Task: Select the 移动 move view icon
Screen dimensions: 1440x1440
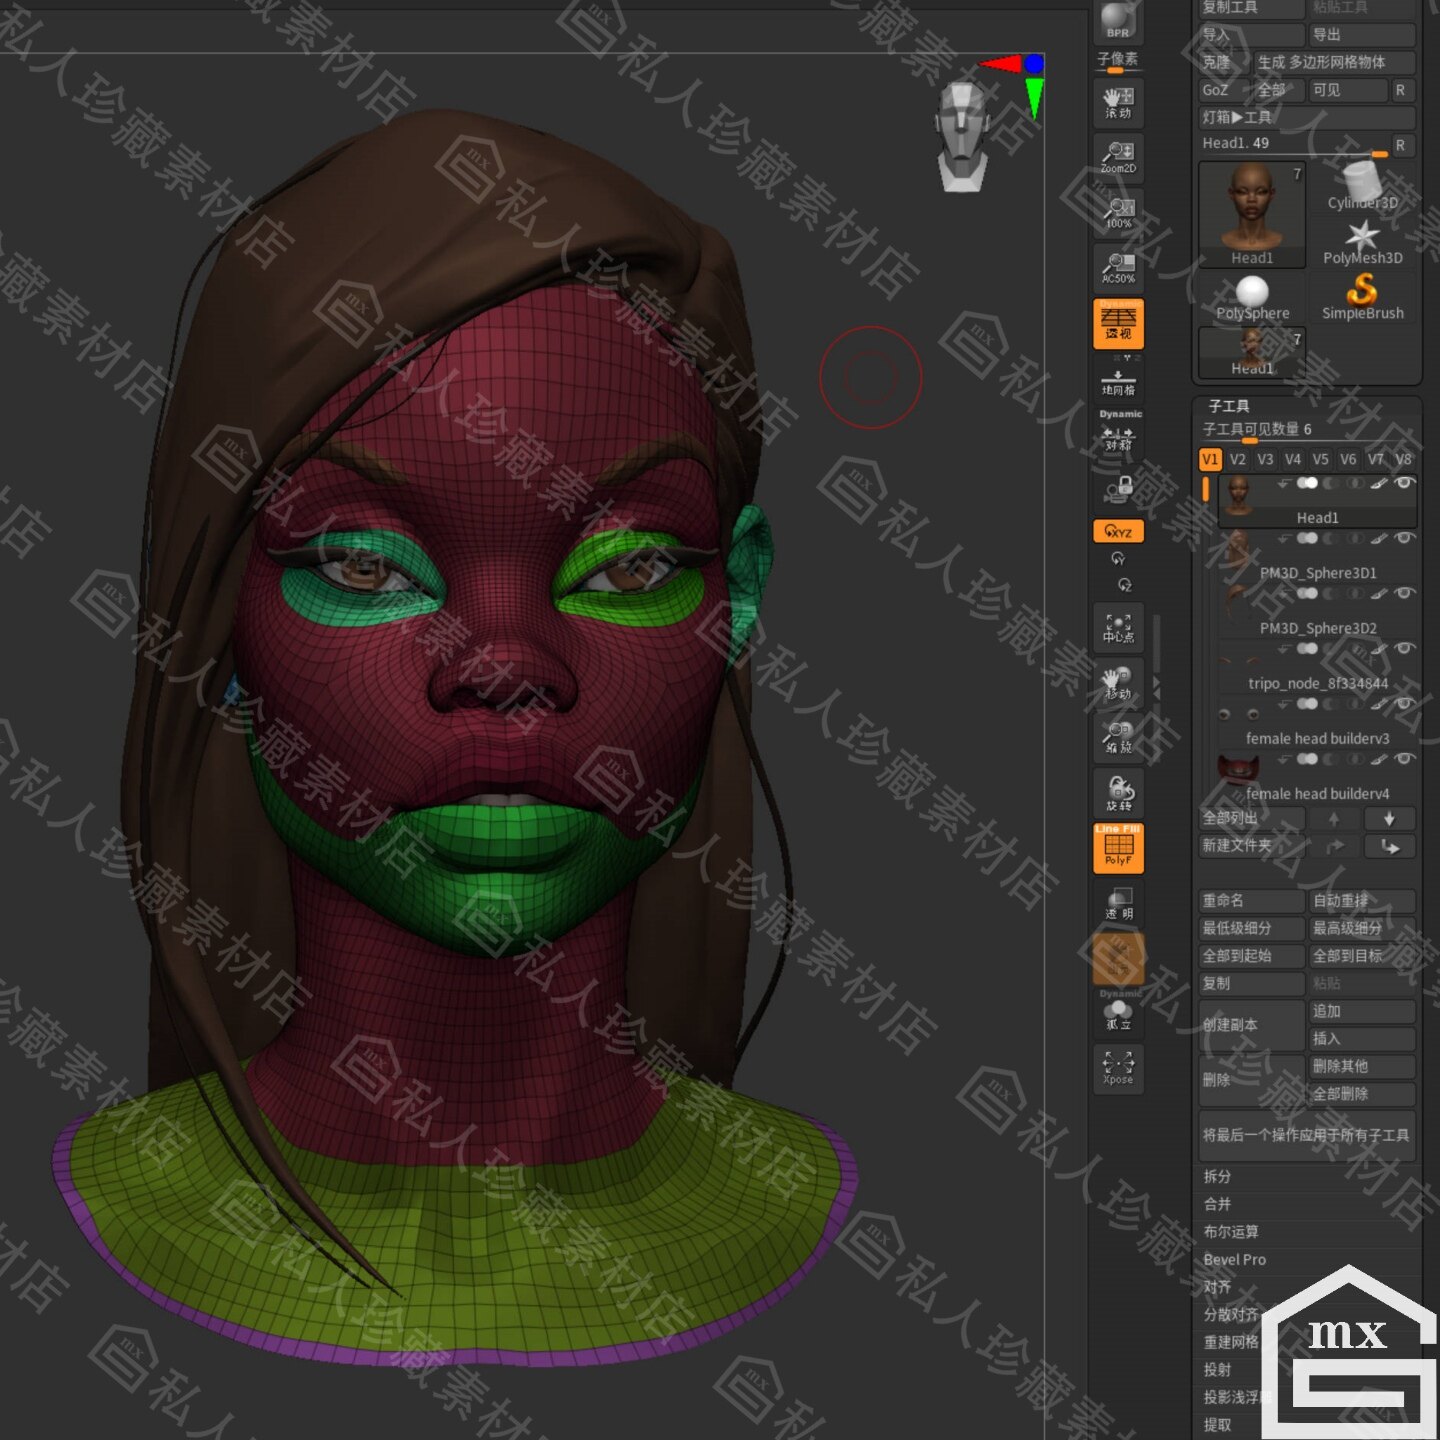Action: (x=1118, y=683)
